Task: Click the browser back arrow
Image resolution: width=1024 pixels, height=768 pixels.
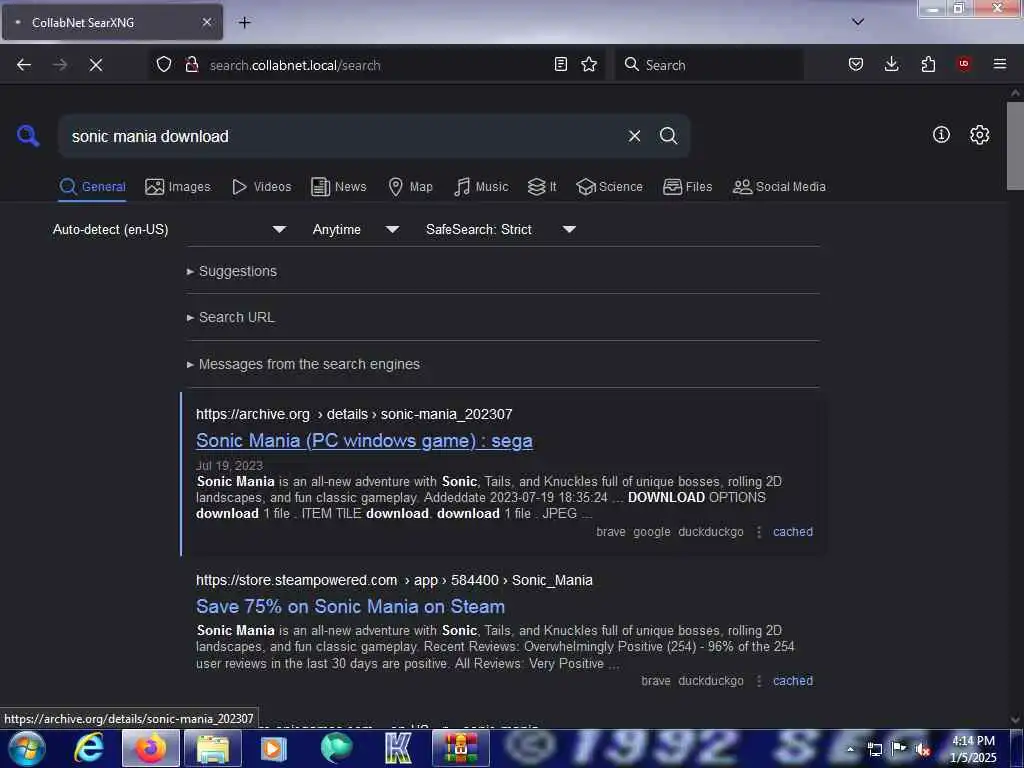Action: [x=24, y=65]
